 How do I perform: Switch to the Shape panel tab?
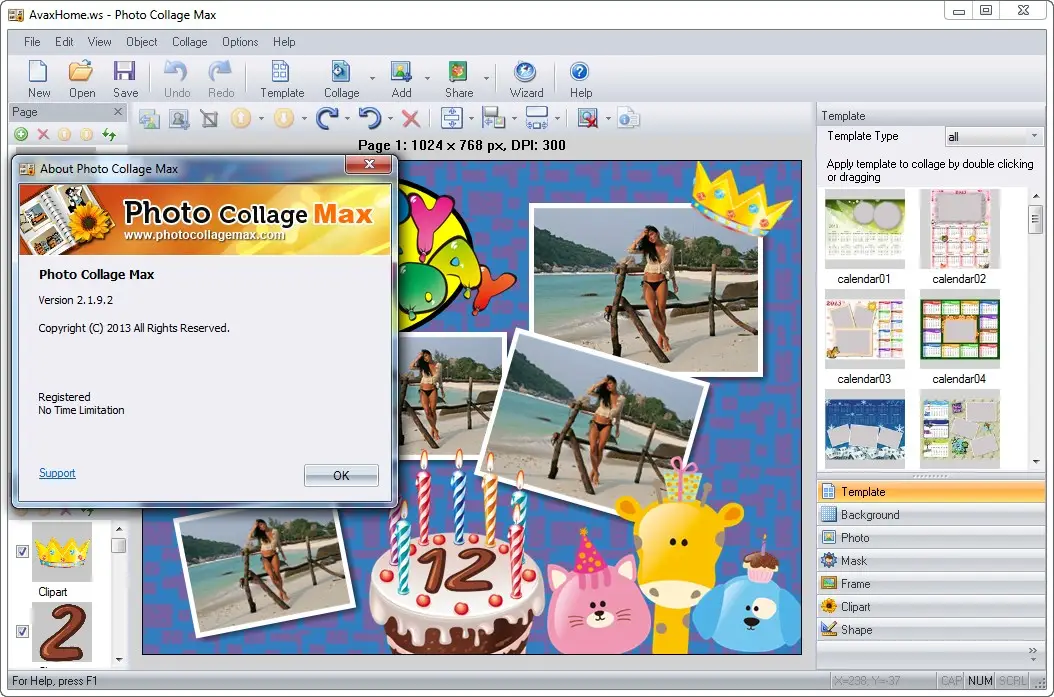[931, 630]
